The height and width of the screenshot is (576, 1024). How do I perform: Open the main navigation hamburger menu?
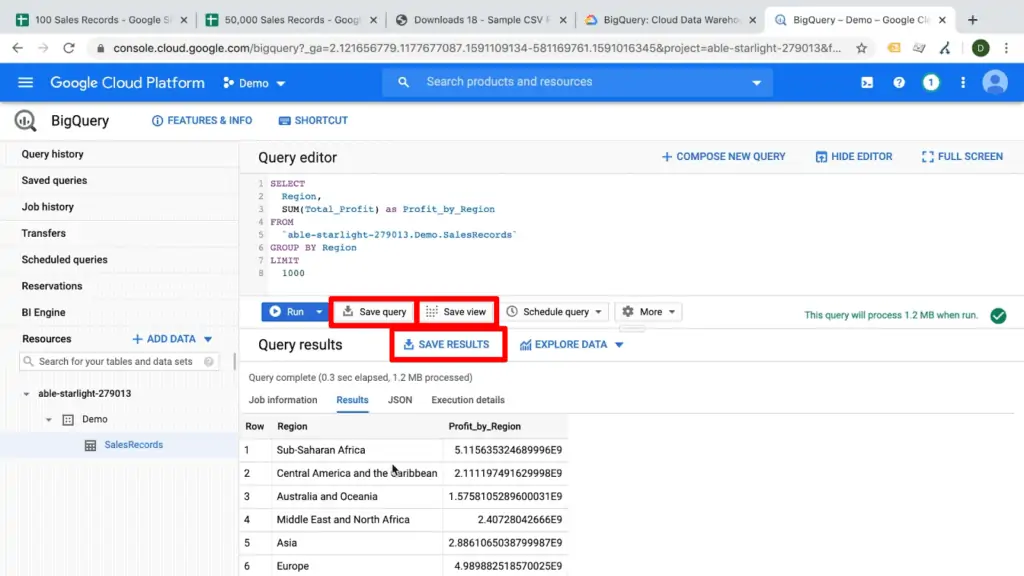(25, 82)
